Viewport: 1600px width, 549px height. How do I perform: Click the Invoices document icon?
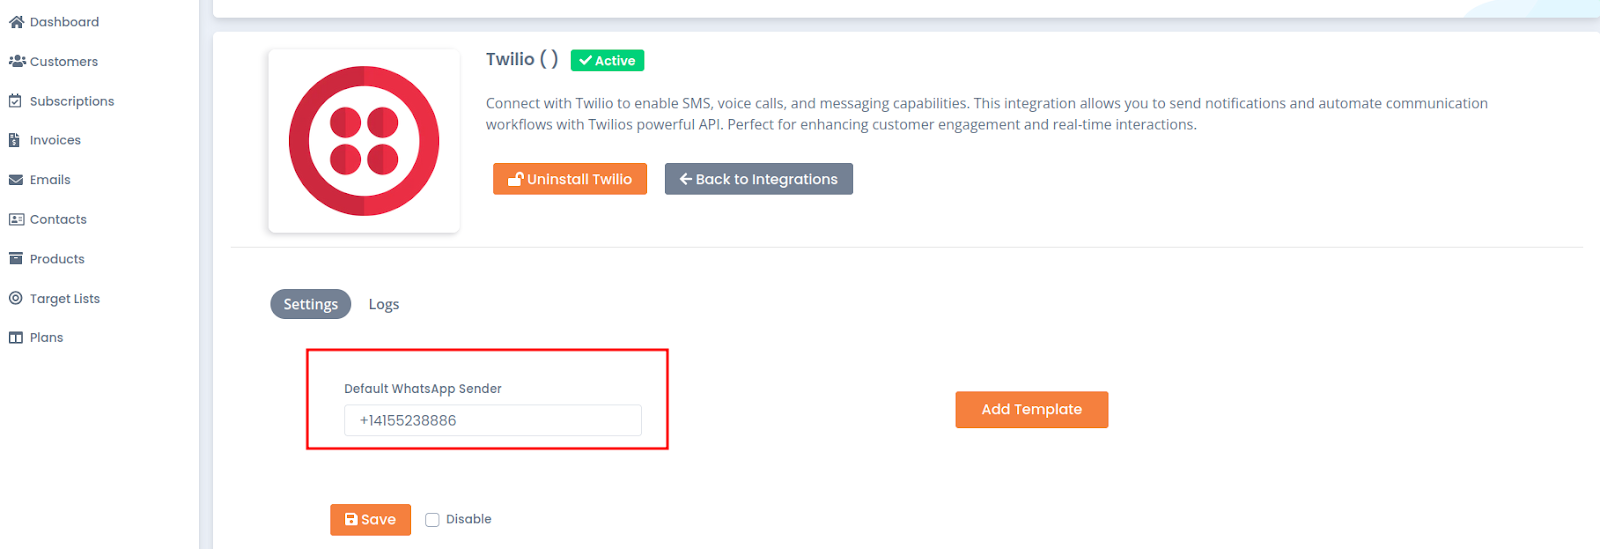(x=14, y=140)
